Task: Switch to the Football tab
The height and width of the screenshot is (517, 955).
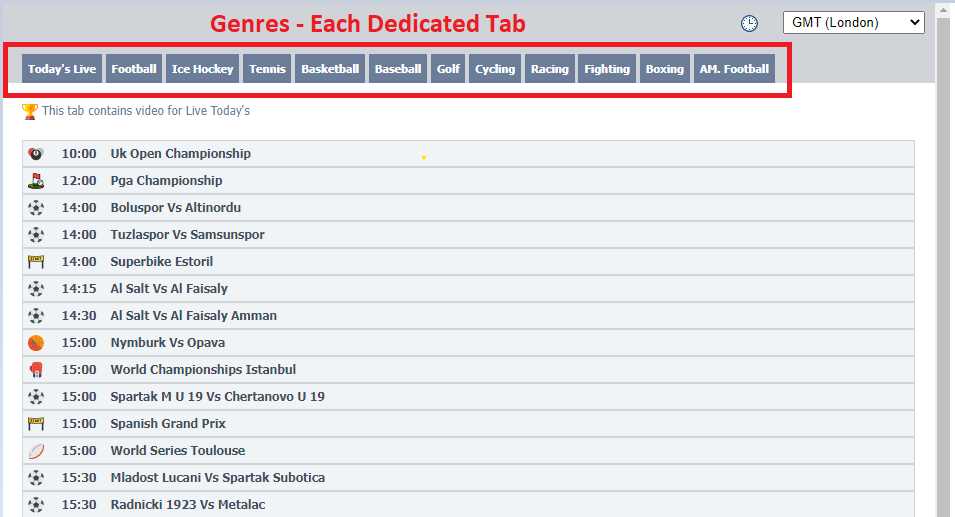Action: pos(134,69)
